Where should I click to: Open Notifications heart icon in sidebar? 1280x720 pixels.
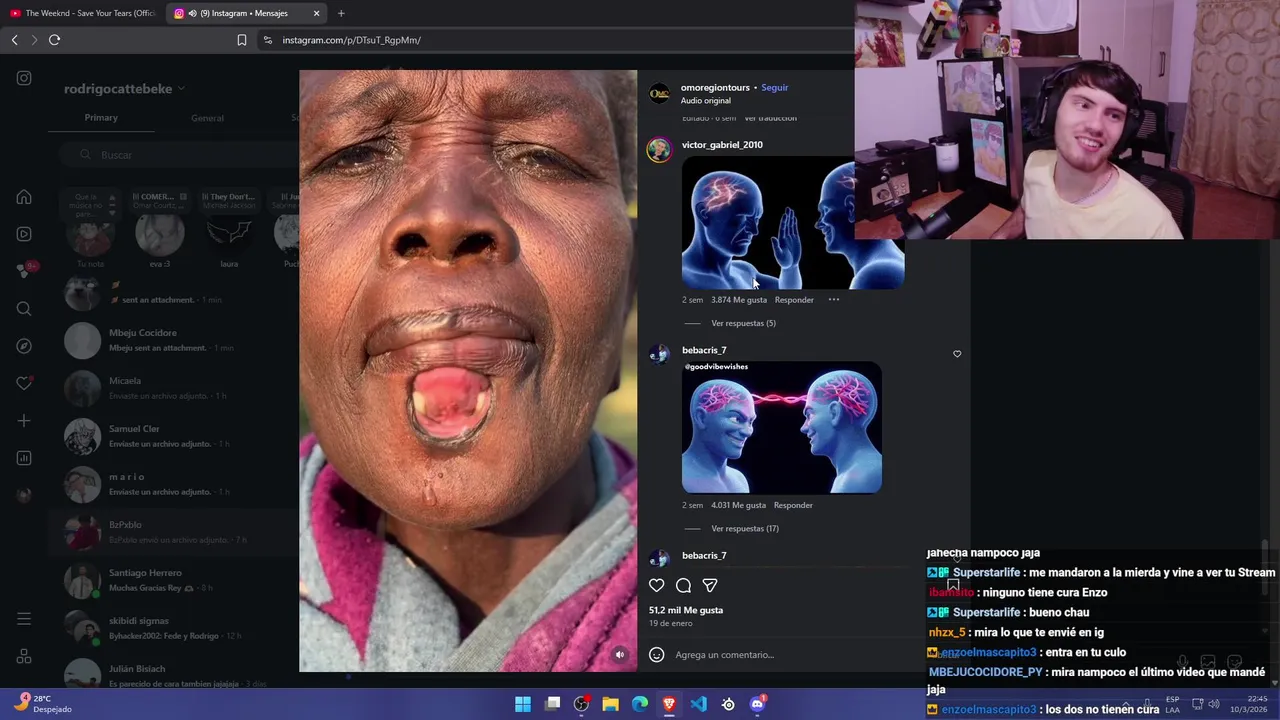tap(24, 383)
